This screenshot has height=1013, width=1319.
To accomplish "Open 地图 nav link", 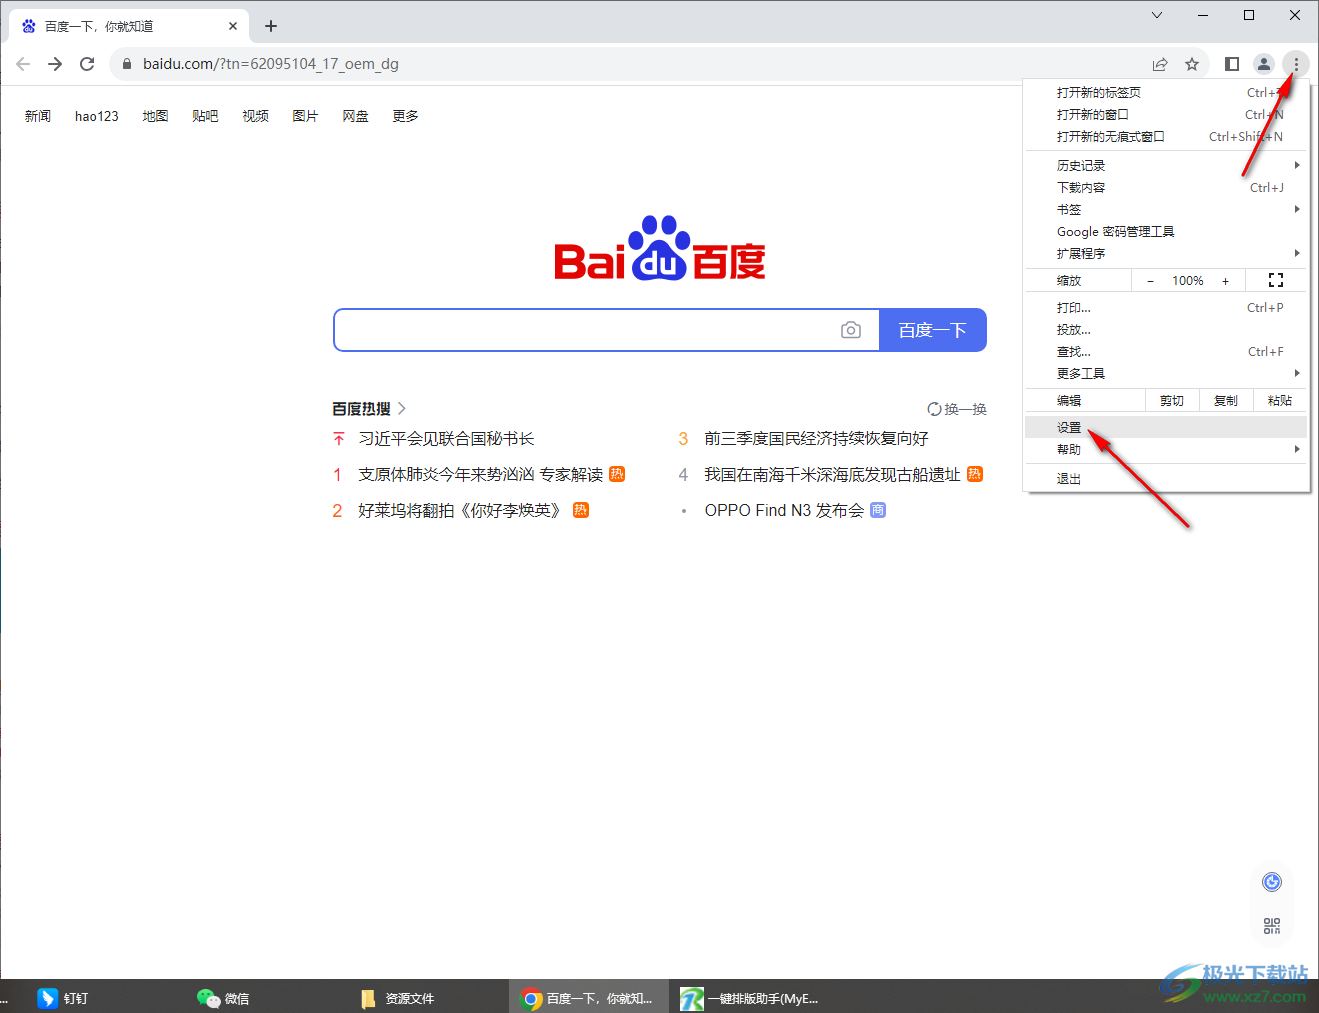I will click(155, 116).
